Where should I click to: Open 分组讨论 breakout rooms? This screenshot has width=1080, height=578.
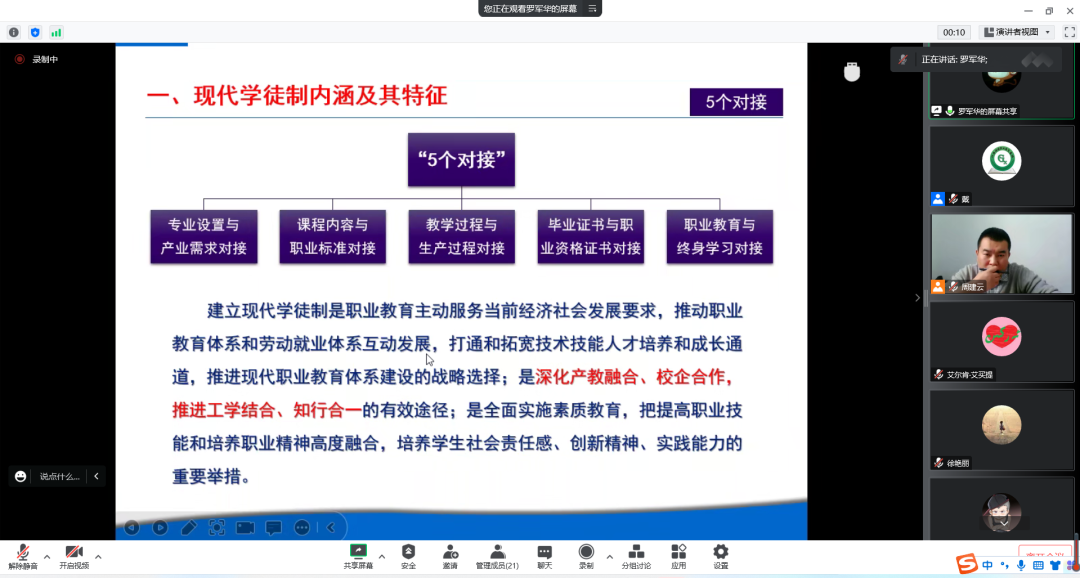[x=635, y=555]
